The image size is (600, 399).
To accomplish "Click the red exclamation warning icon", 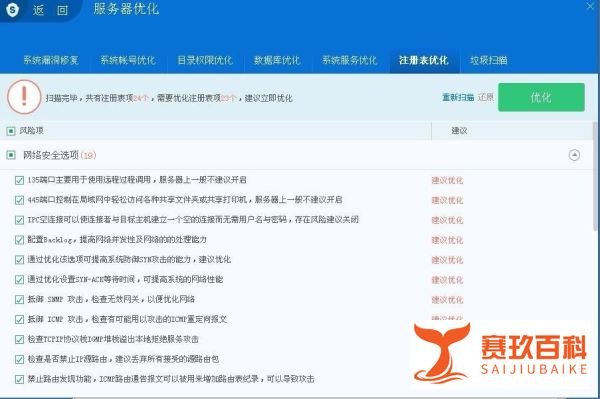I will pyautogui.click(x=24, y=97).
